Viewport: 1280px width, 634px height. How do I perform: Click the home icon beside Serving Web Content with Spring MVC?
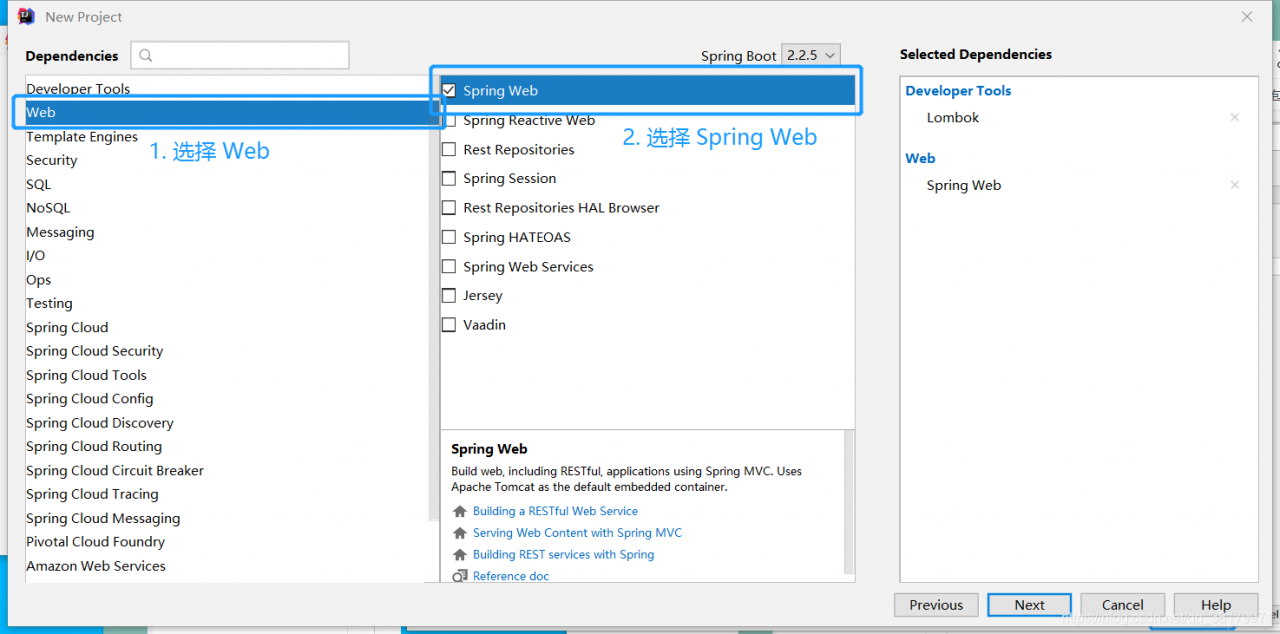tap(460, 533)
